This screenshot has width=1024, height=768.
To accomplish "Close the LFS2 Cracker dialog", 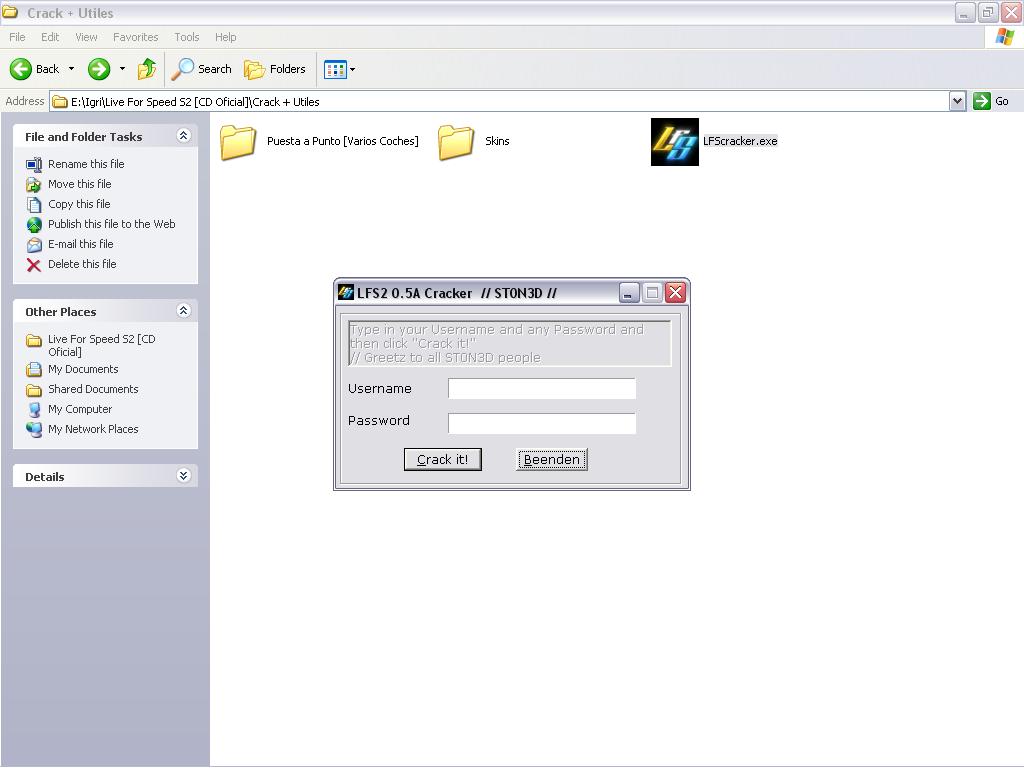I will point(675,293).
